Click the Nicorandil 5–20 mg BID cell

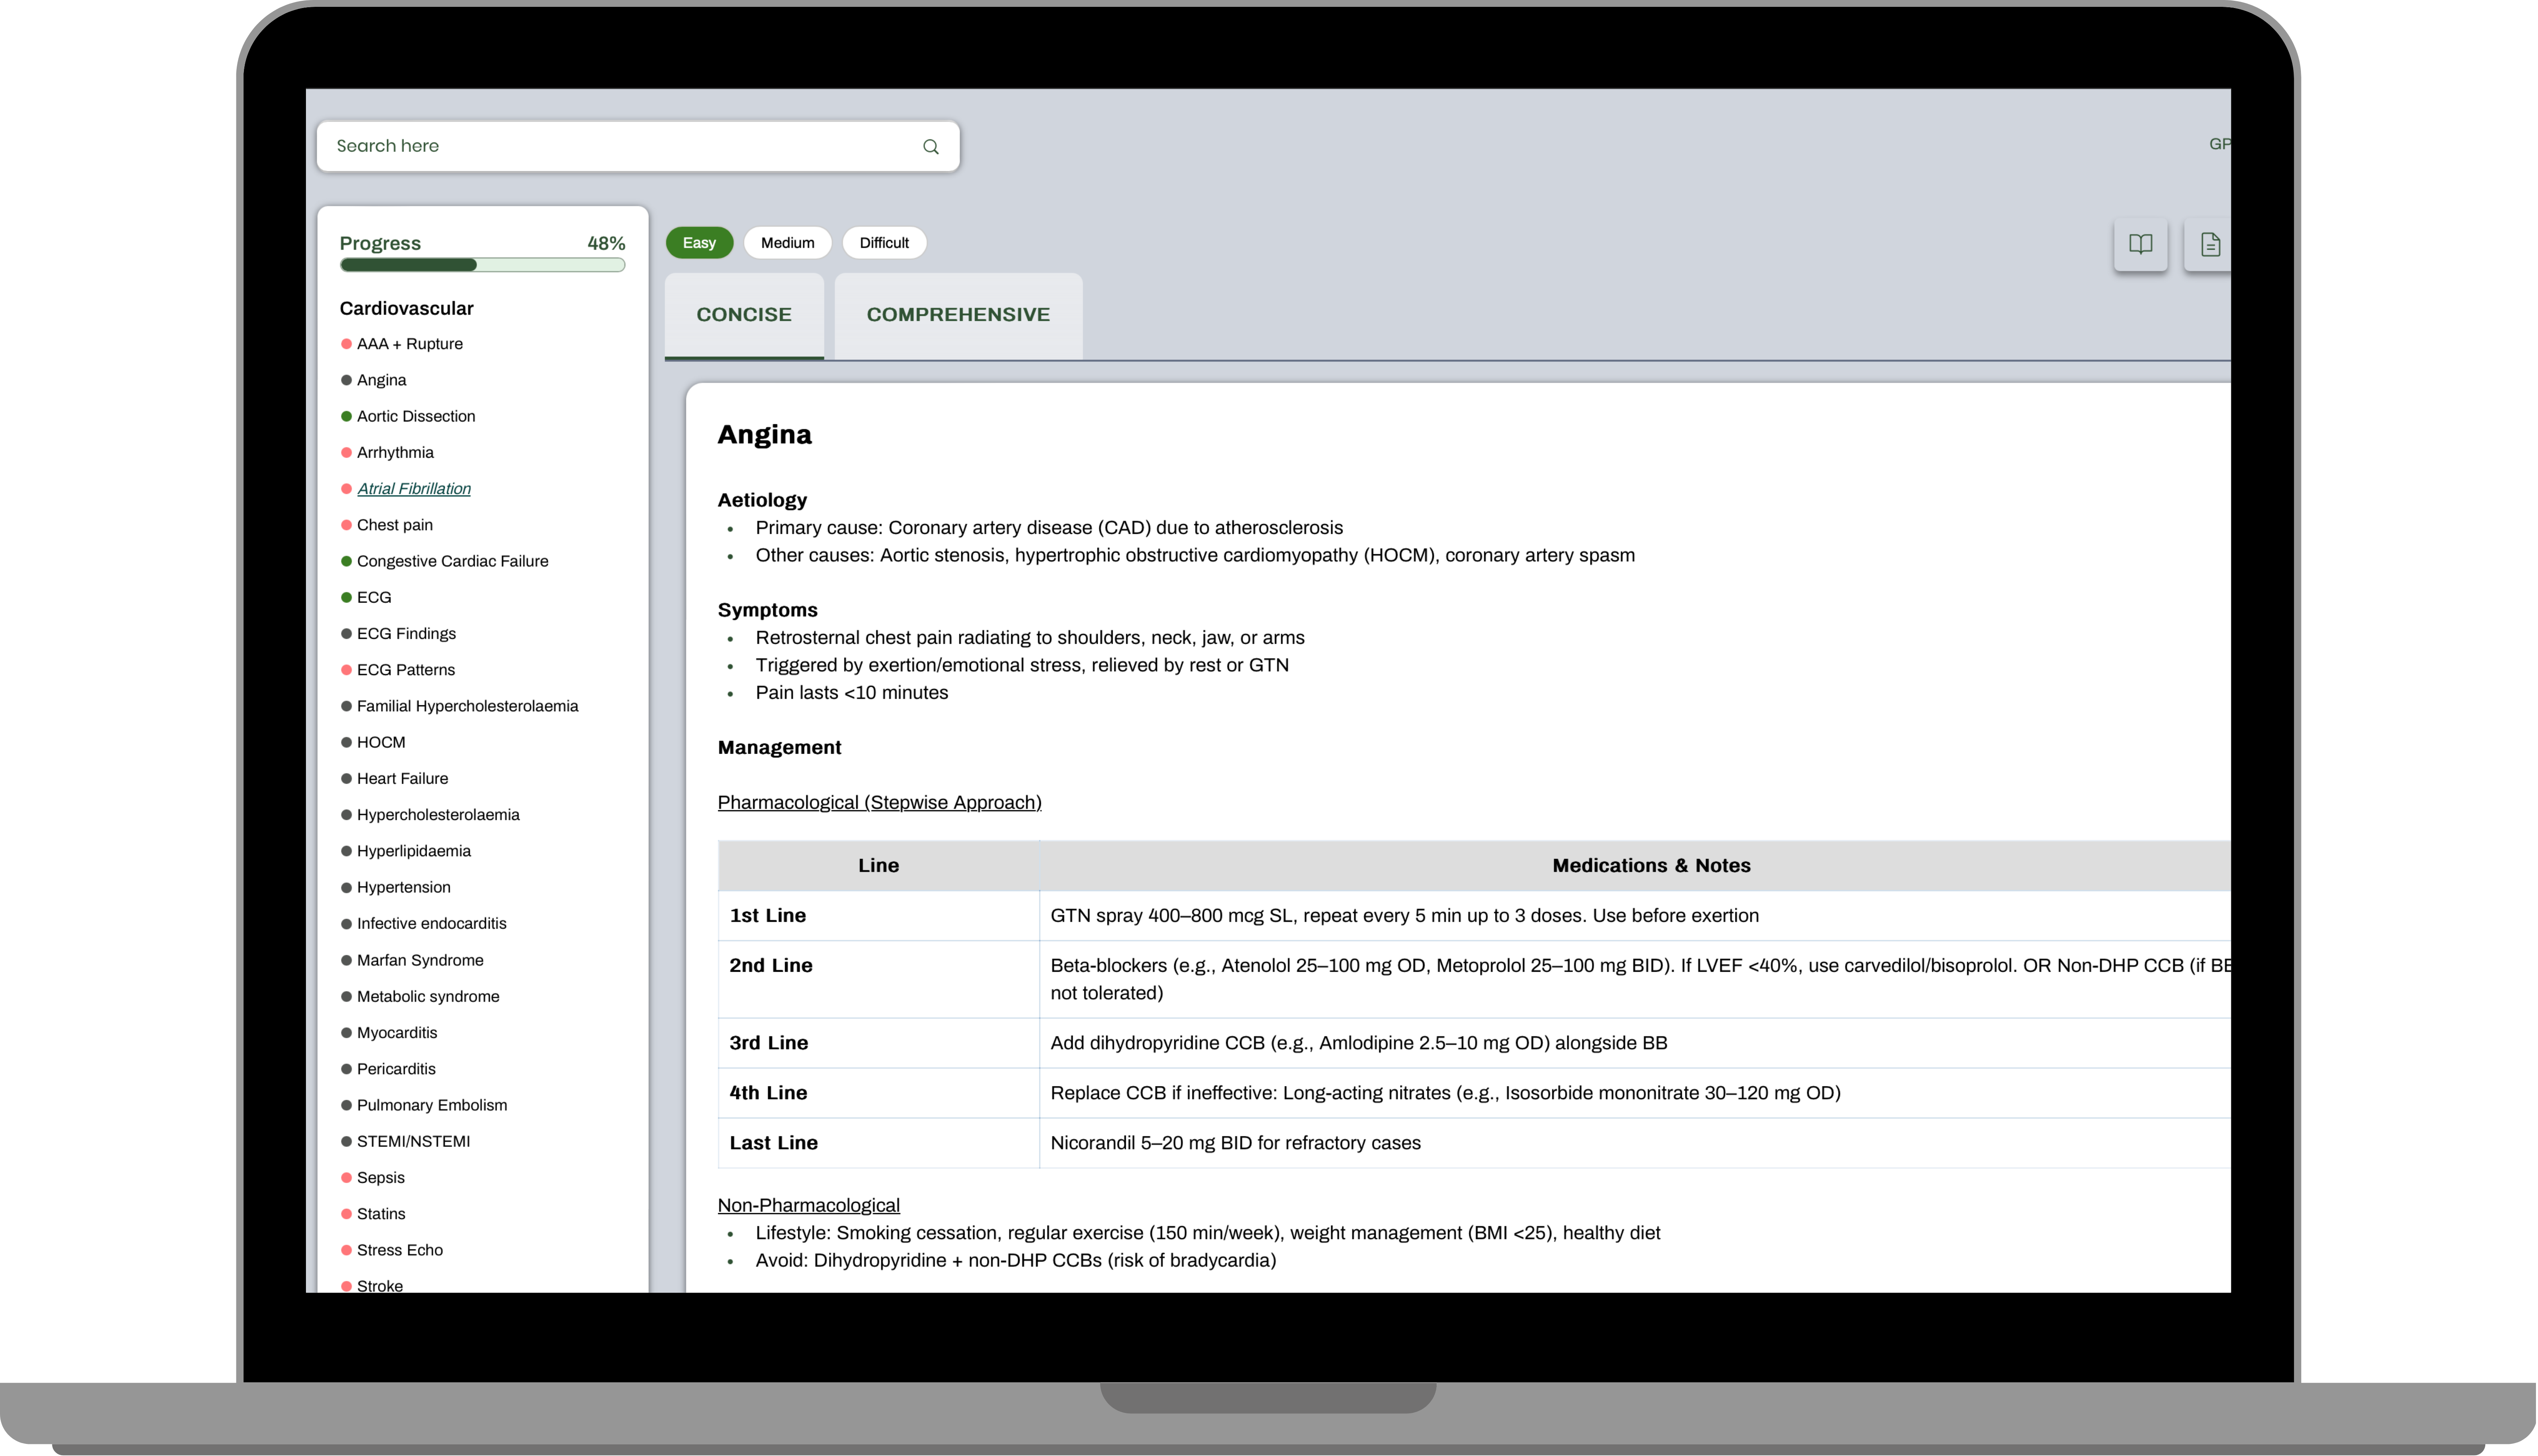tap(1635, 1143)
